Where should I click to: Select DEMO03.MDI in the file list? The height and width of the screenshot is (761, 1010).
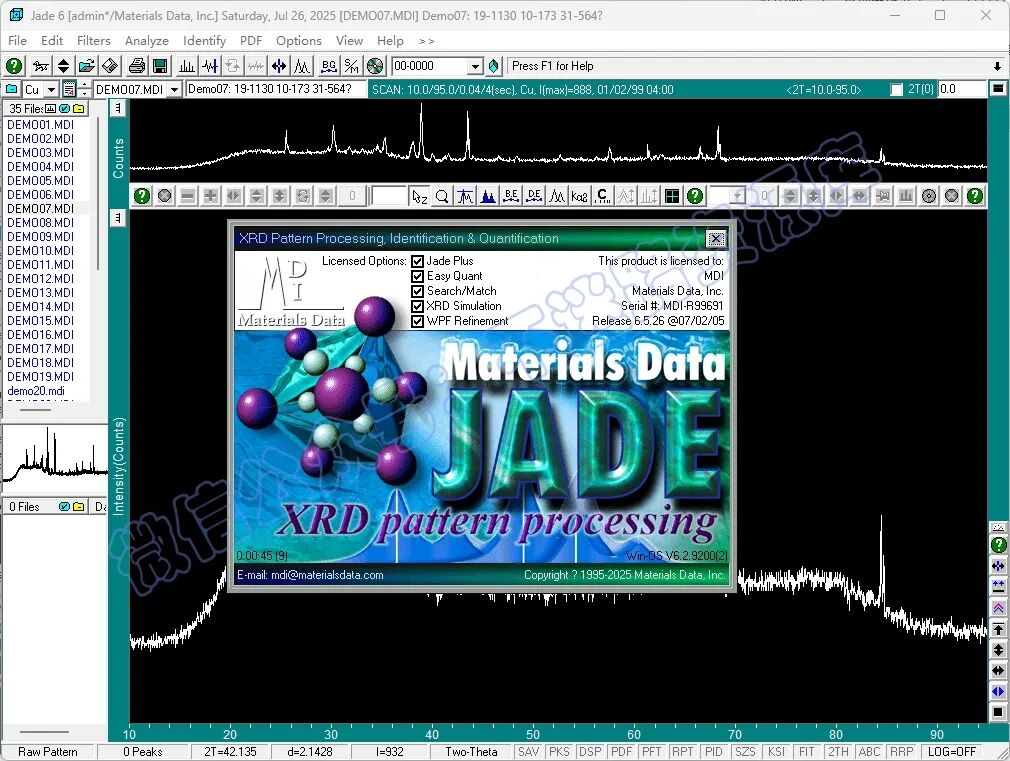[41, 153]
